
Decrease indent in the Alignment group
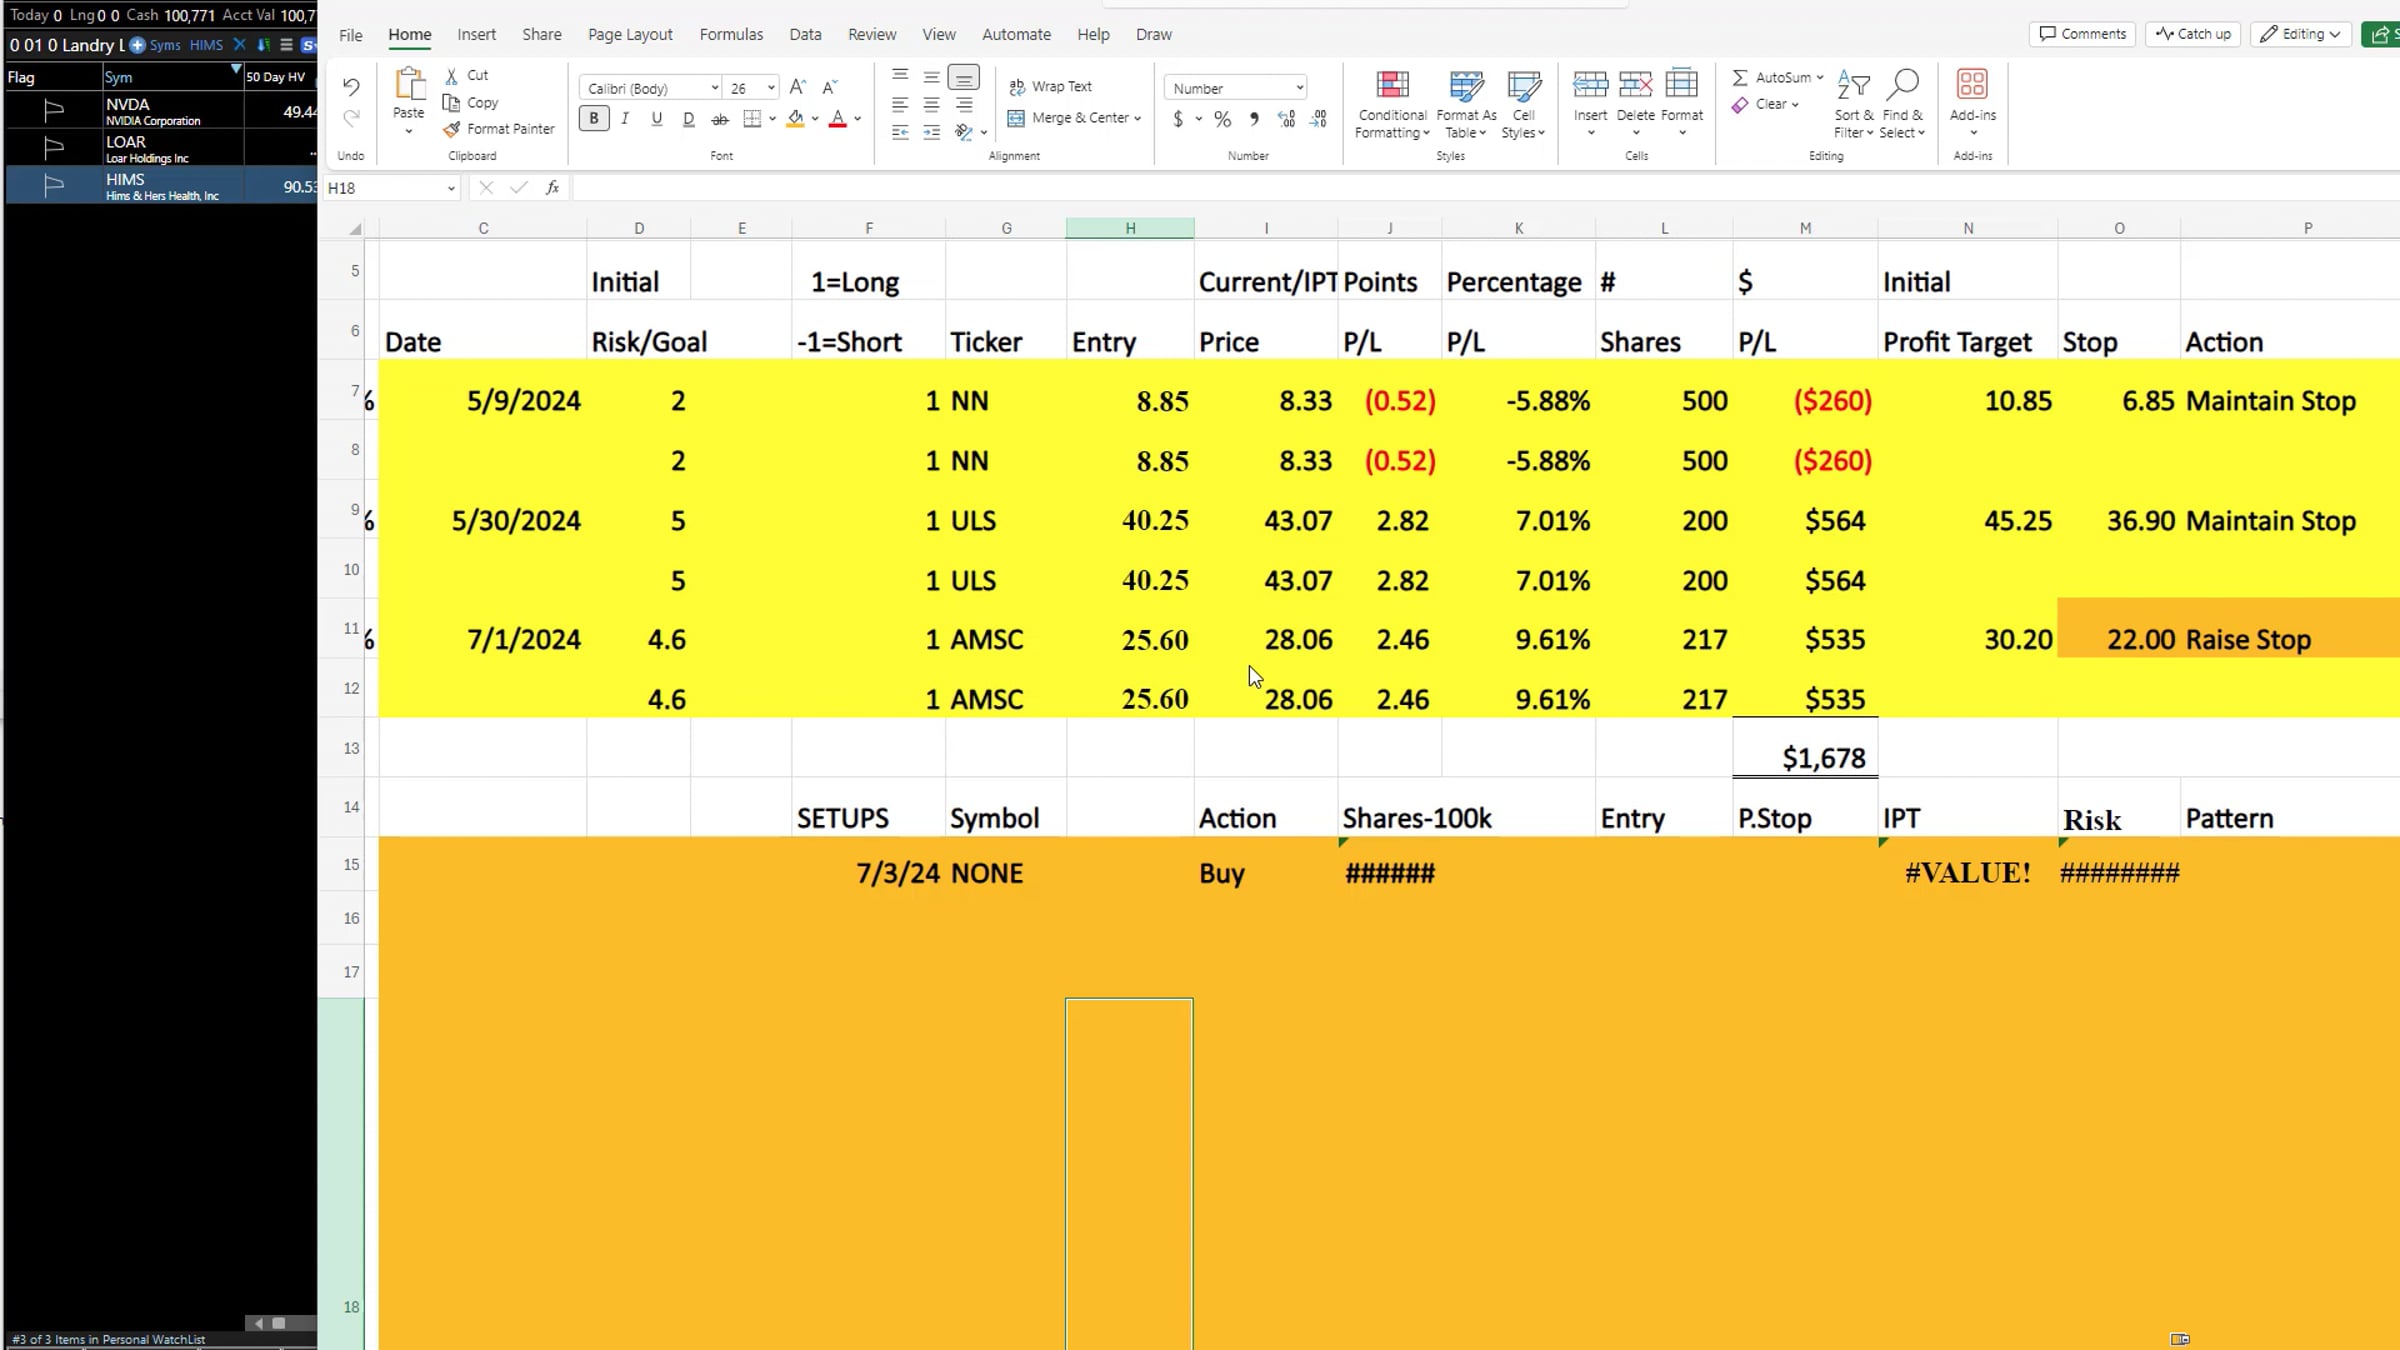(x=900, y=133)
